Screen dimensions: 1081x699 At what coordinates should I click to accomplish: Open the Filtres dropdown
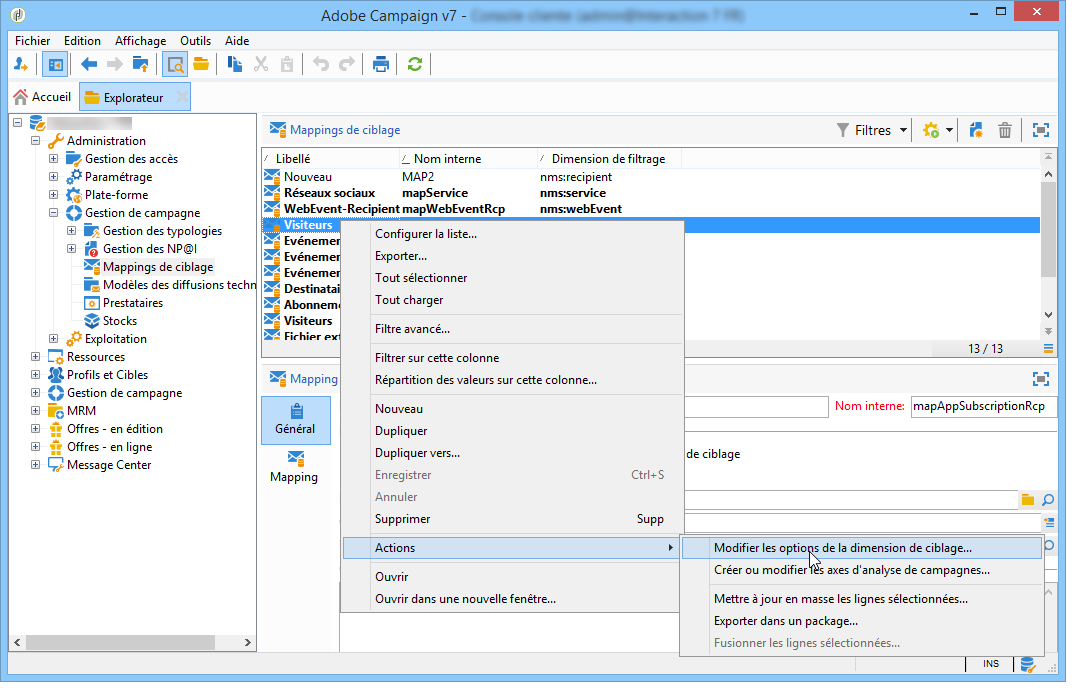(871, 130)
